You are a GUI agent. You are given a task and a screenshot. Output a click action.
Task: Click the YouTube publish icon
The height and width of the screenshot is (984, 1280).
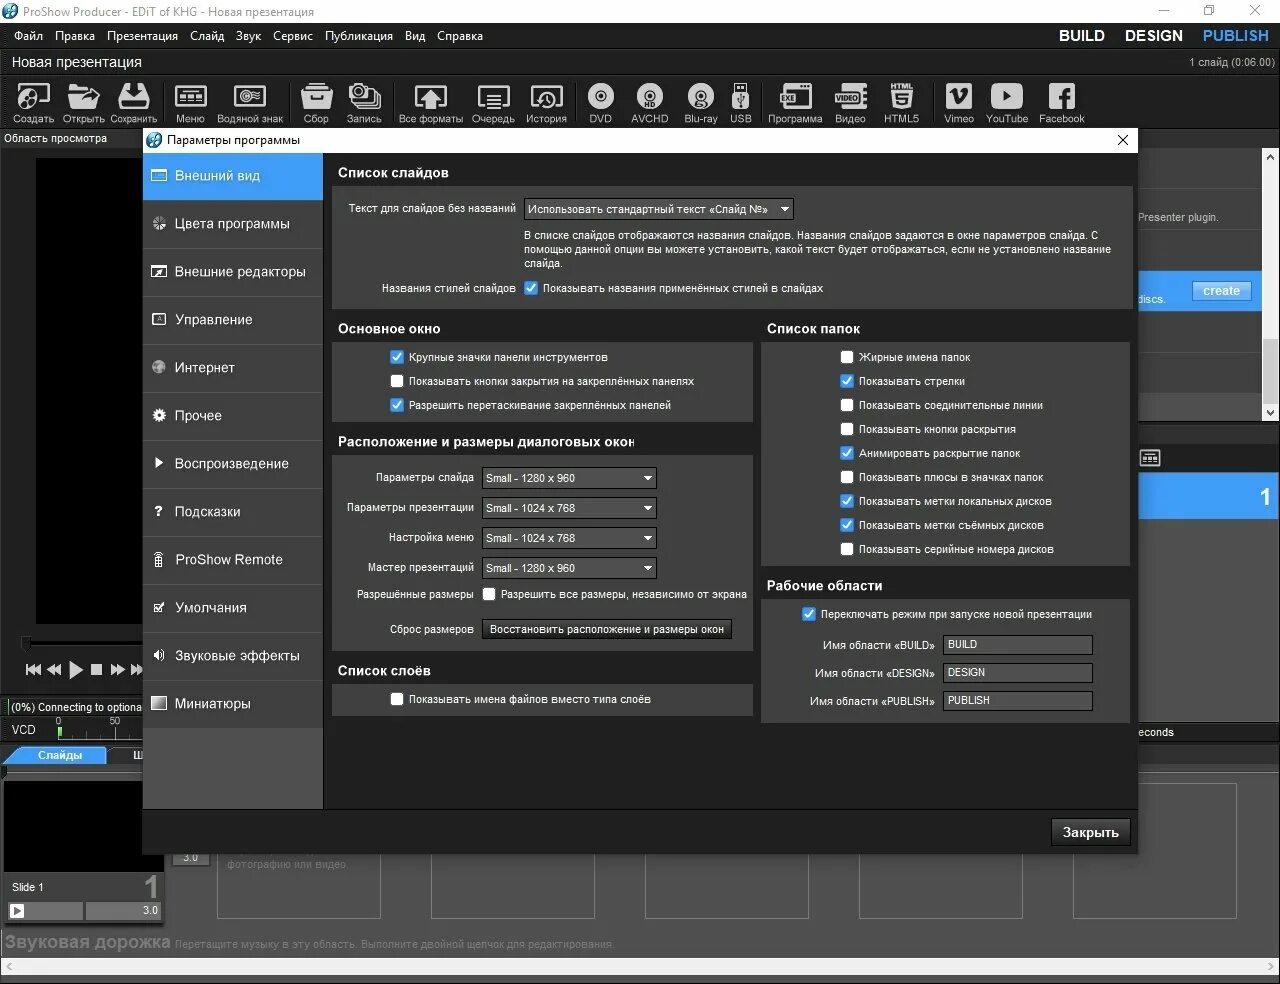pyautogui.click(x=1007, y=103)
